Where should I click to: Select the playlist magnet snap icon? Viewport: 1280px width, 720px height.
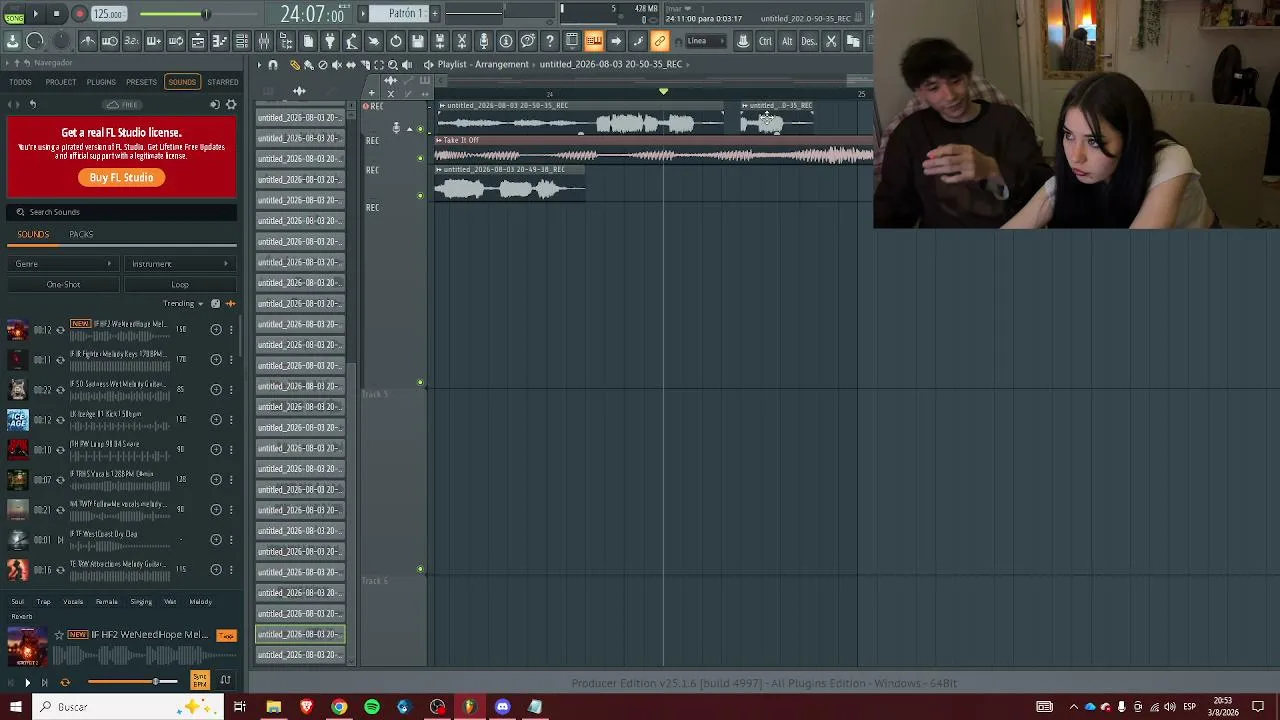pos(273,65)
